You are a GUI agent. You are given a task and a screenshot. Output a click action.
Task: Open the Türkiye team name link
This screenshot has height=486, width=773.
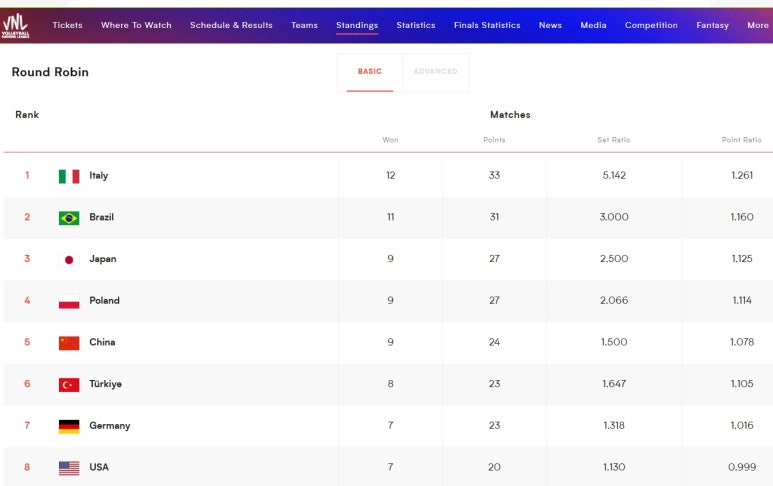[x=105, y=384]
